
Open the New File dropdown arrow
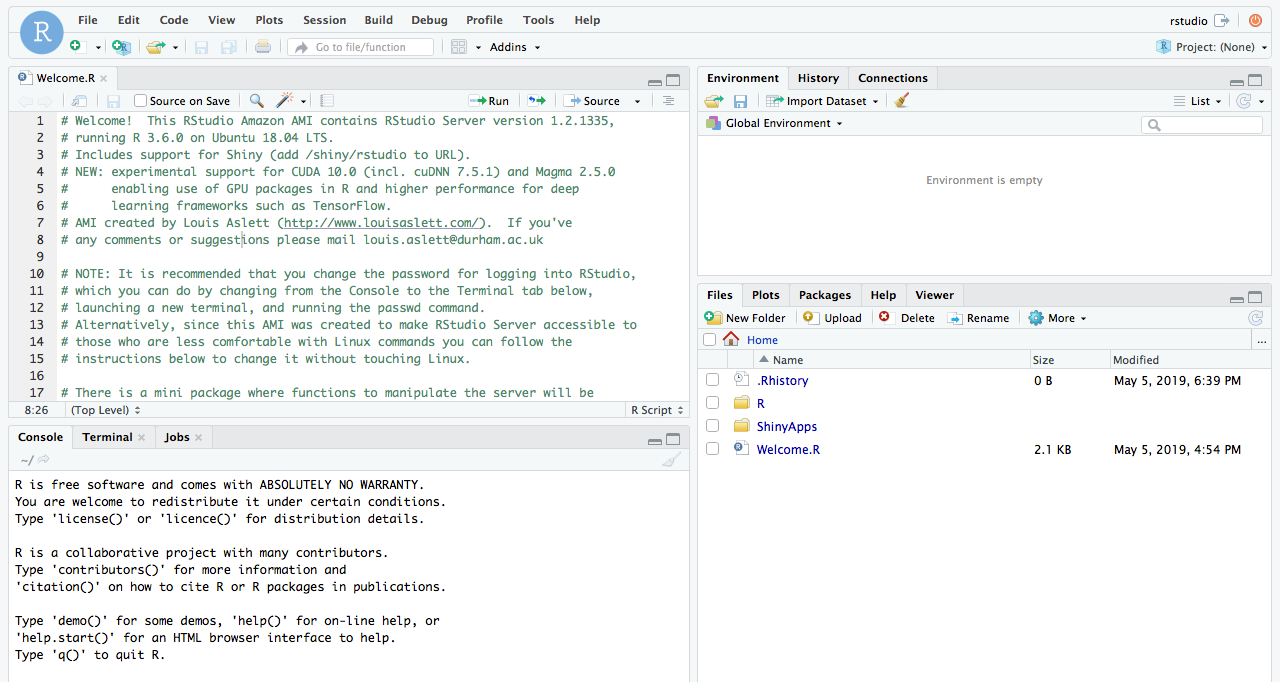98,47
